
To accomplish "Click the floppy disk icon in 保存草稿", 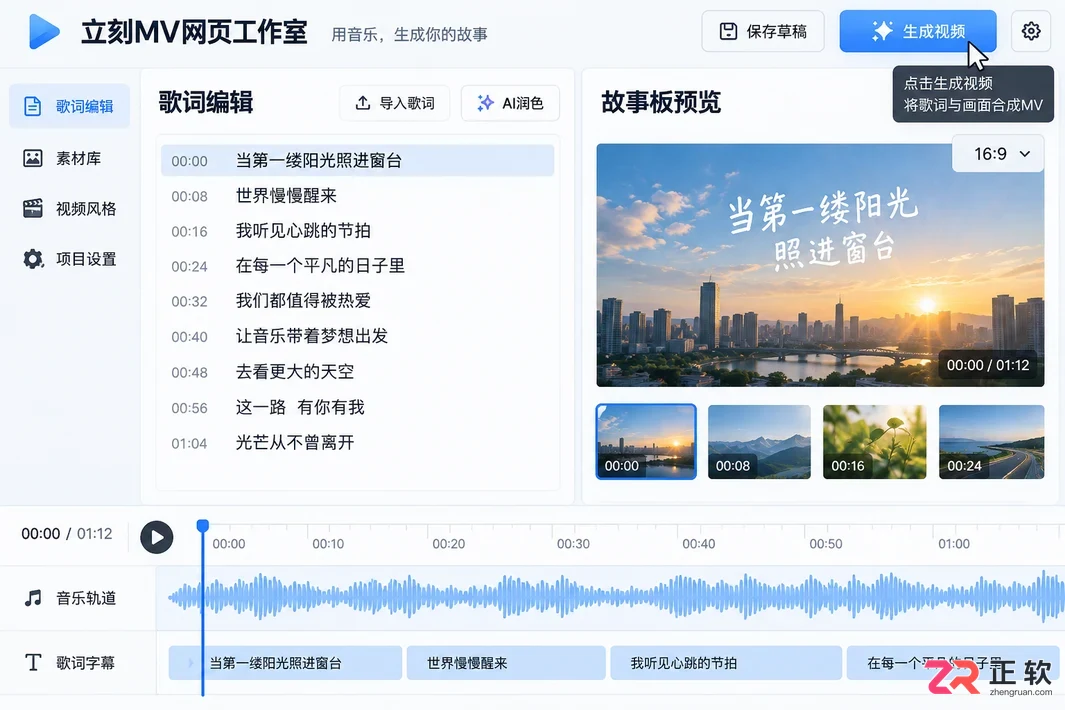I will click(728, 31).
